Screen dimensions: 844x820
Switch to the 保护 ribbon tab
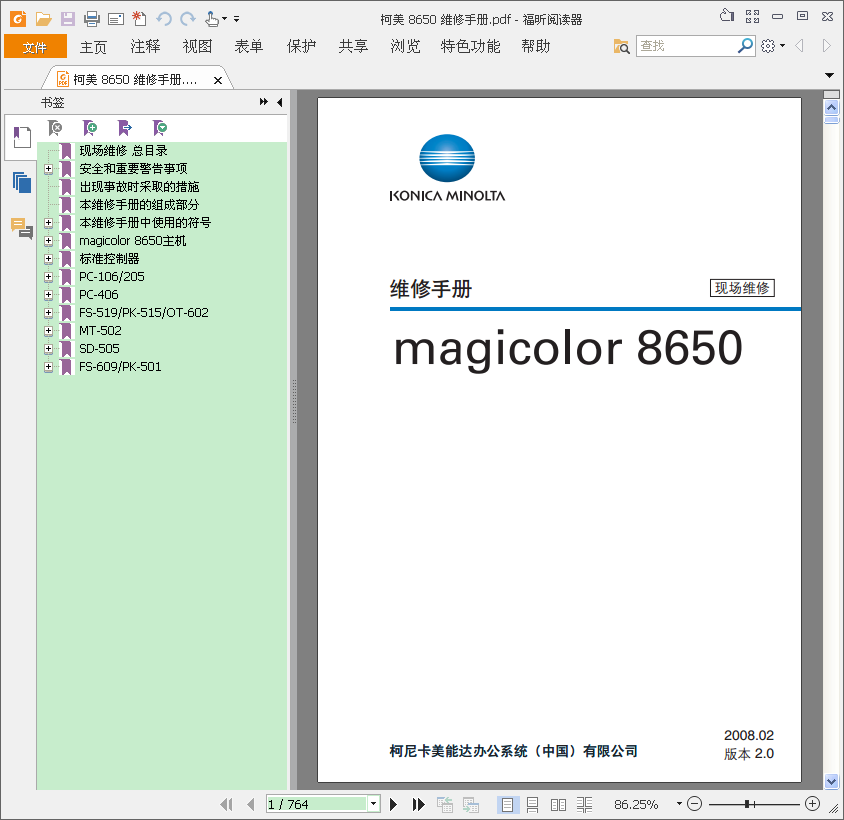pyautogui.click(x=301, y=46)
